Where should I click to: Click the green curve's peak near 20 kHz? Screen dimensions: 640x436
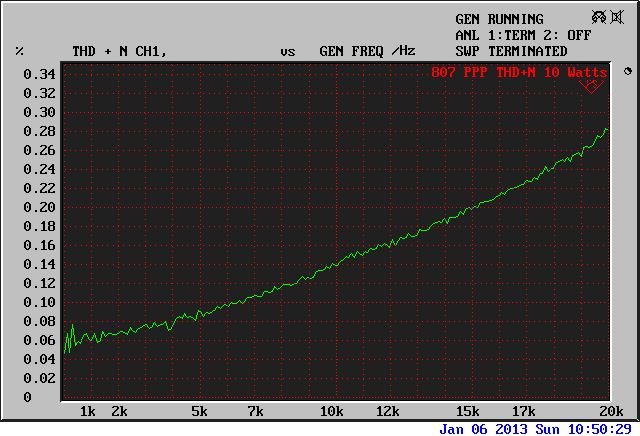click(x=606, y=130)
